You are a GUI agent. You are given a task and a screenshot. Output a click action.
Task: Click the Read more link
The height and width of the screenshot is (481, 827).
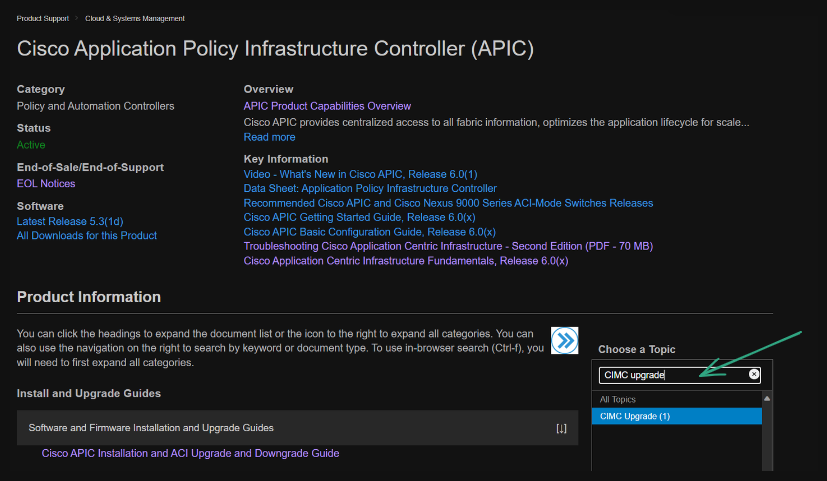tap(270, 137)
